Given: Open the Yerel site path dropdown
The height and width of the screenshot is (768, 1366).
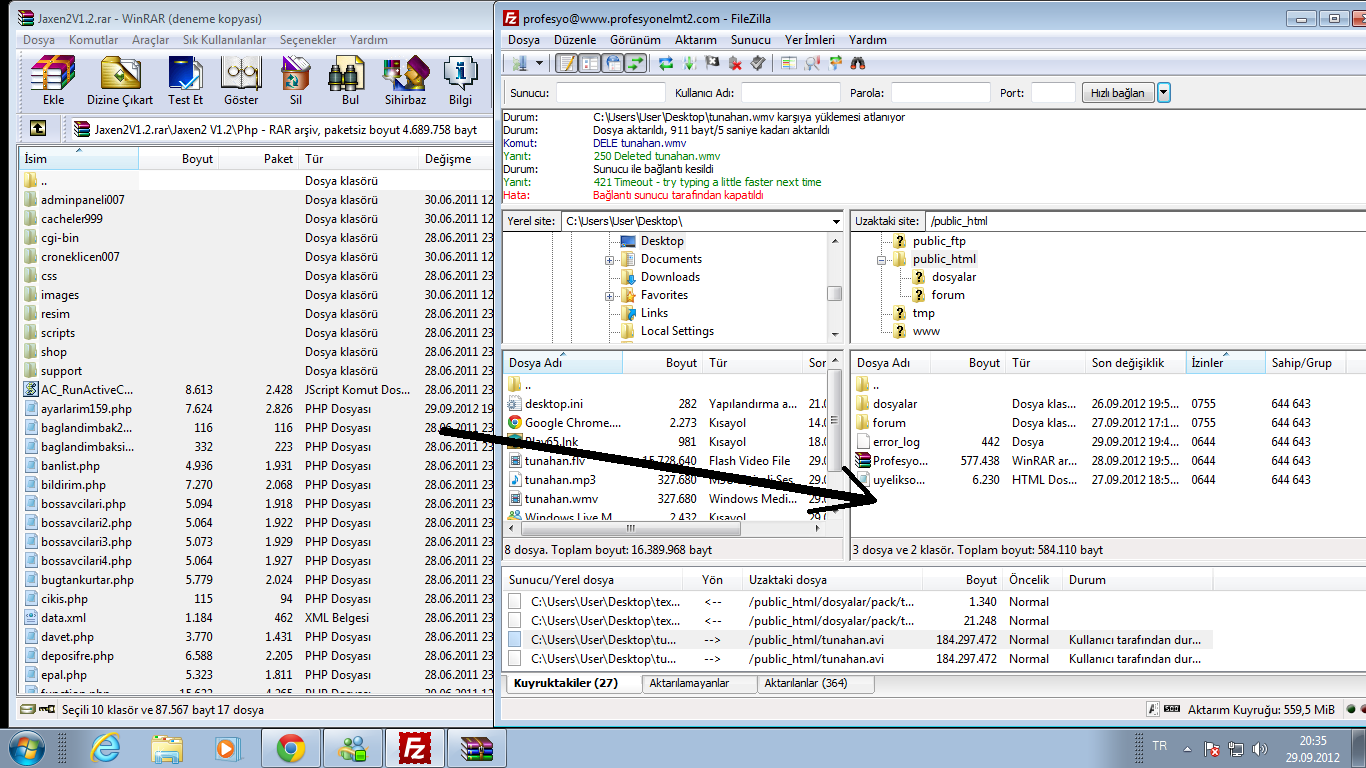Looking at the screenshot, I should pos(836,221).
